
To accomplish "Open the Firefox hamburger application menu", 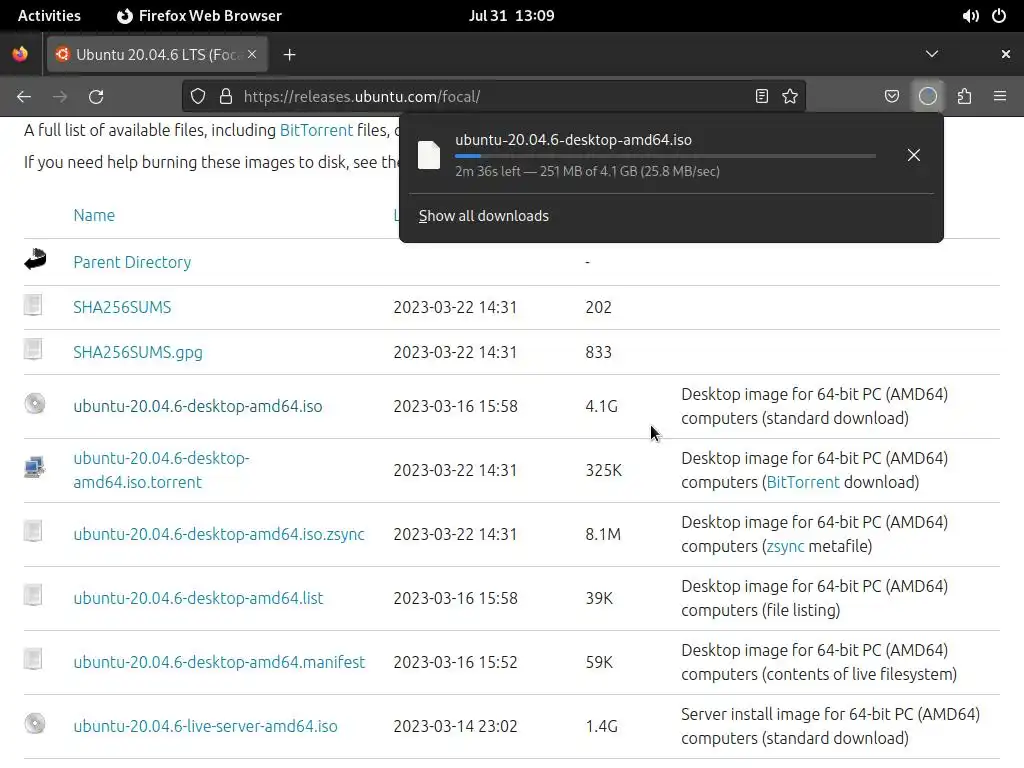I will [x=1000, y=97].
